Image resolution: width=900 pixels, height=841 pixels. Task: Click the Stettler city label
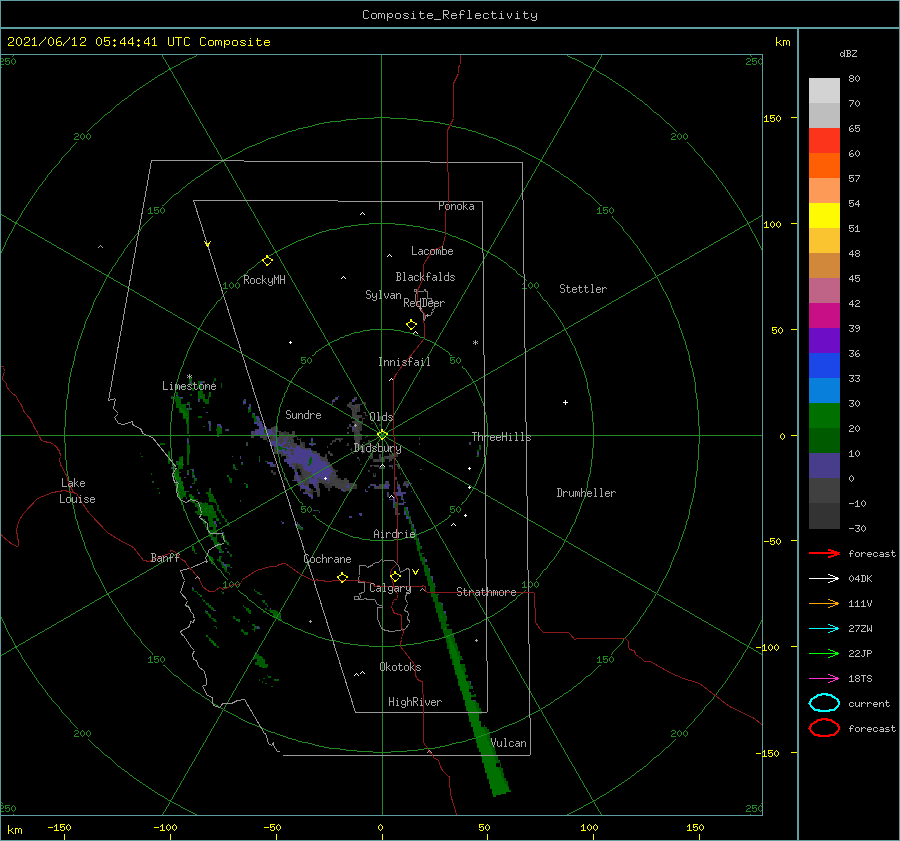pyautogui.click(x=583, y=289)
